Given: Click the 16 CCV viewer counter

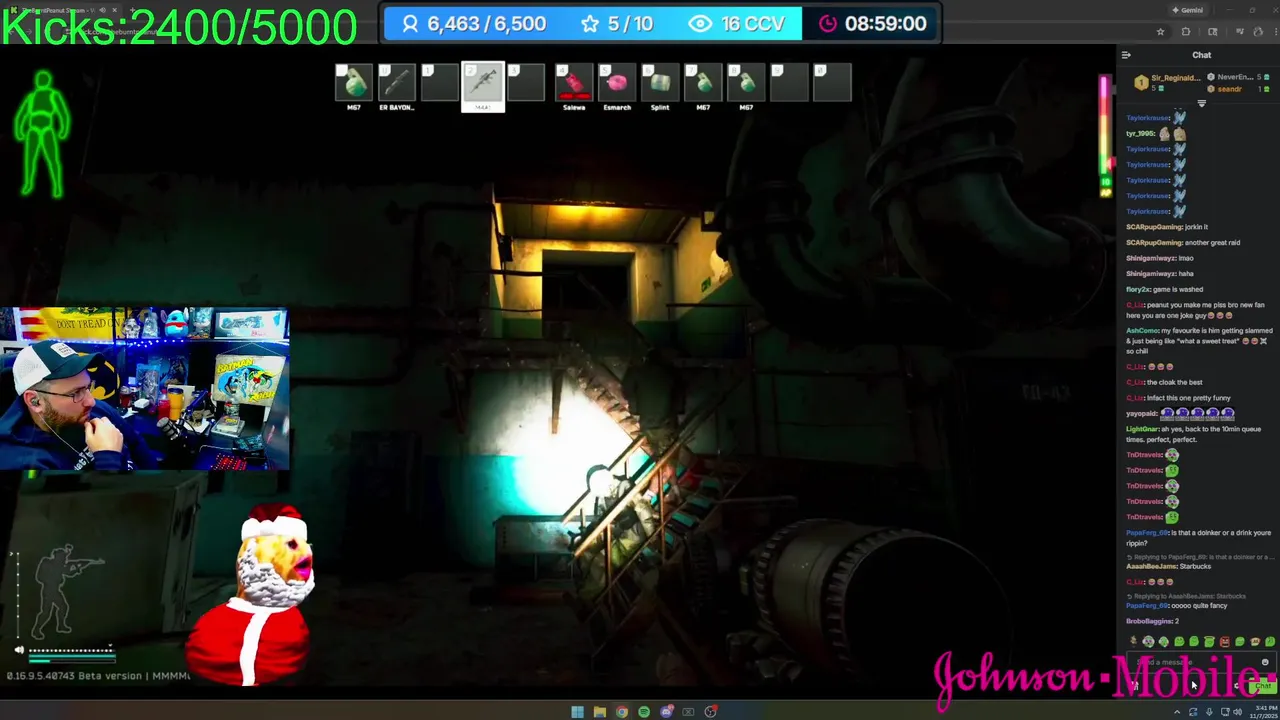Looking at the screenshot, I should (737, 23).
